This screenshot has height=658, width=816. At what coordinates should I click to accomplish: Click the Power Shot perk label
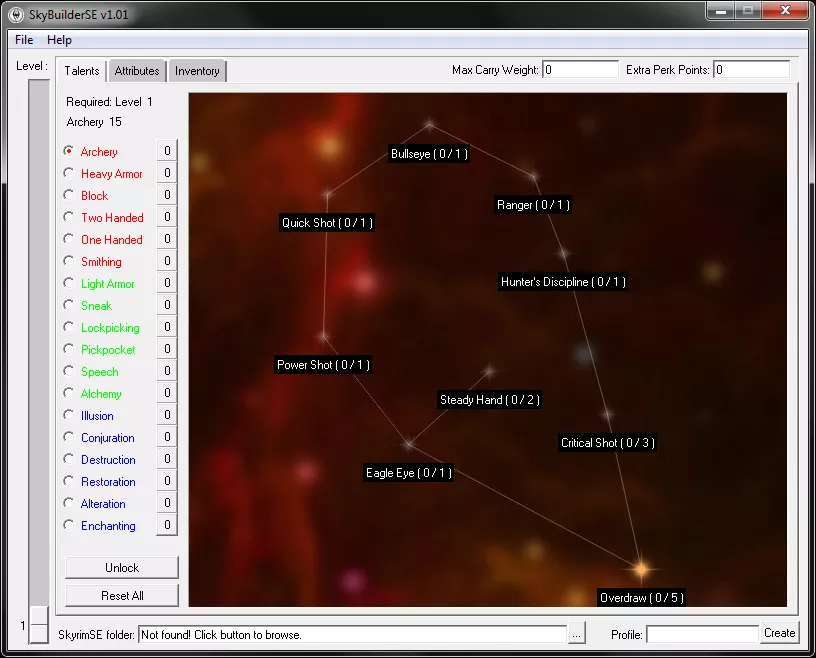click(323, 364)
